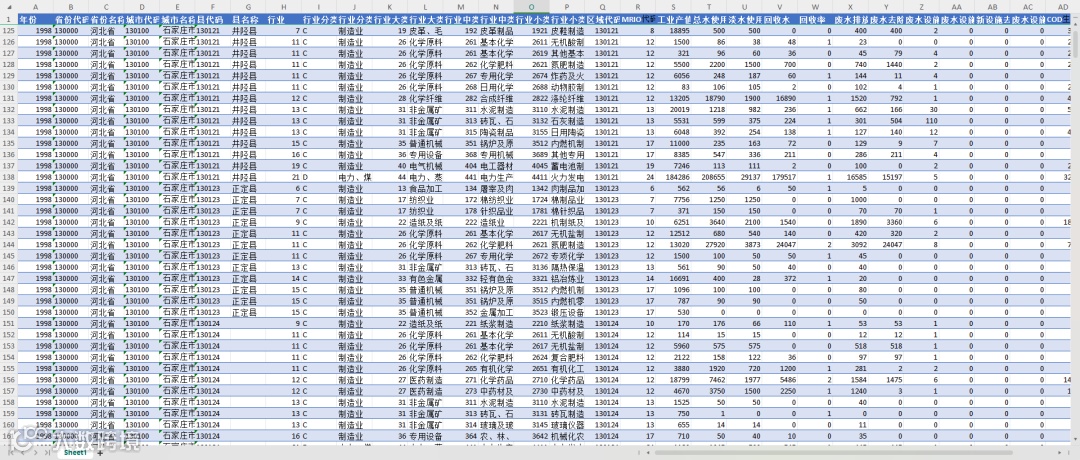The height and width of the screenshot is (460, 1080).
Task: Click cell containing 16890
Action: coord(780,98)
